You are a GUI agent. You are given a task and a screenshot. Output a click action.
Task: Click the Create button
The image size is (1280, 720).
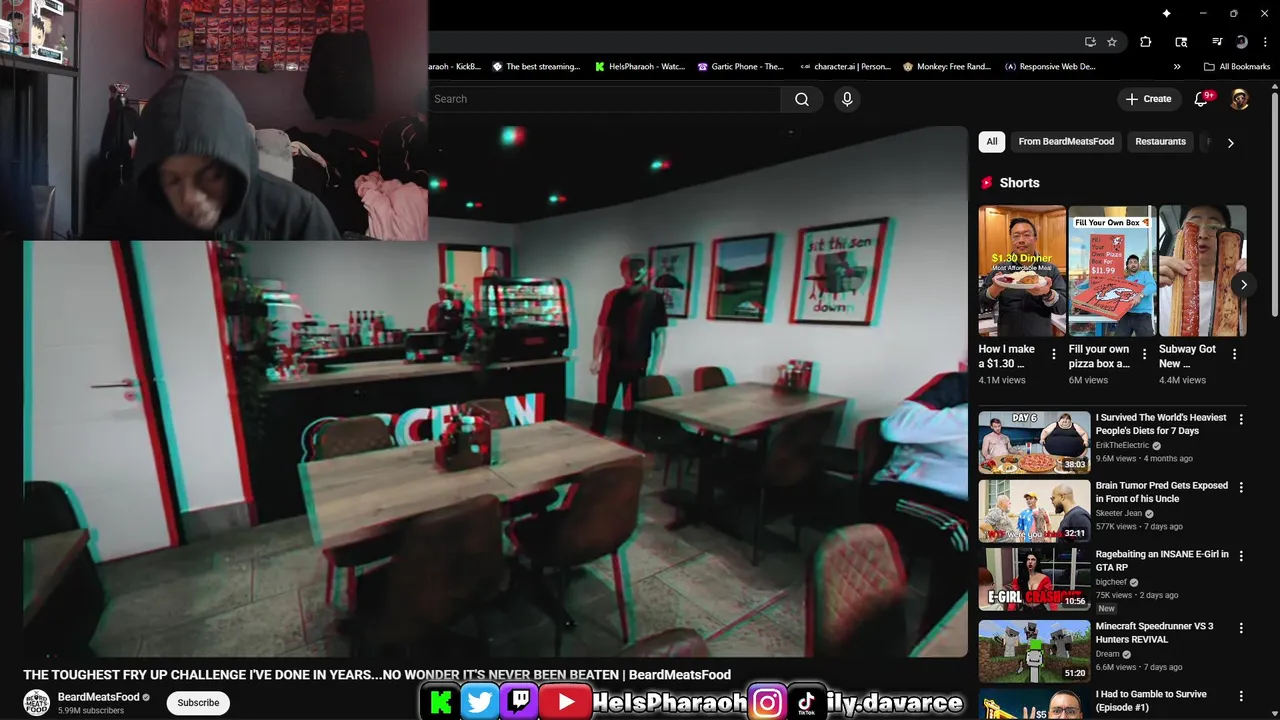tap(1148, 99)
